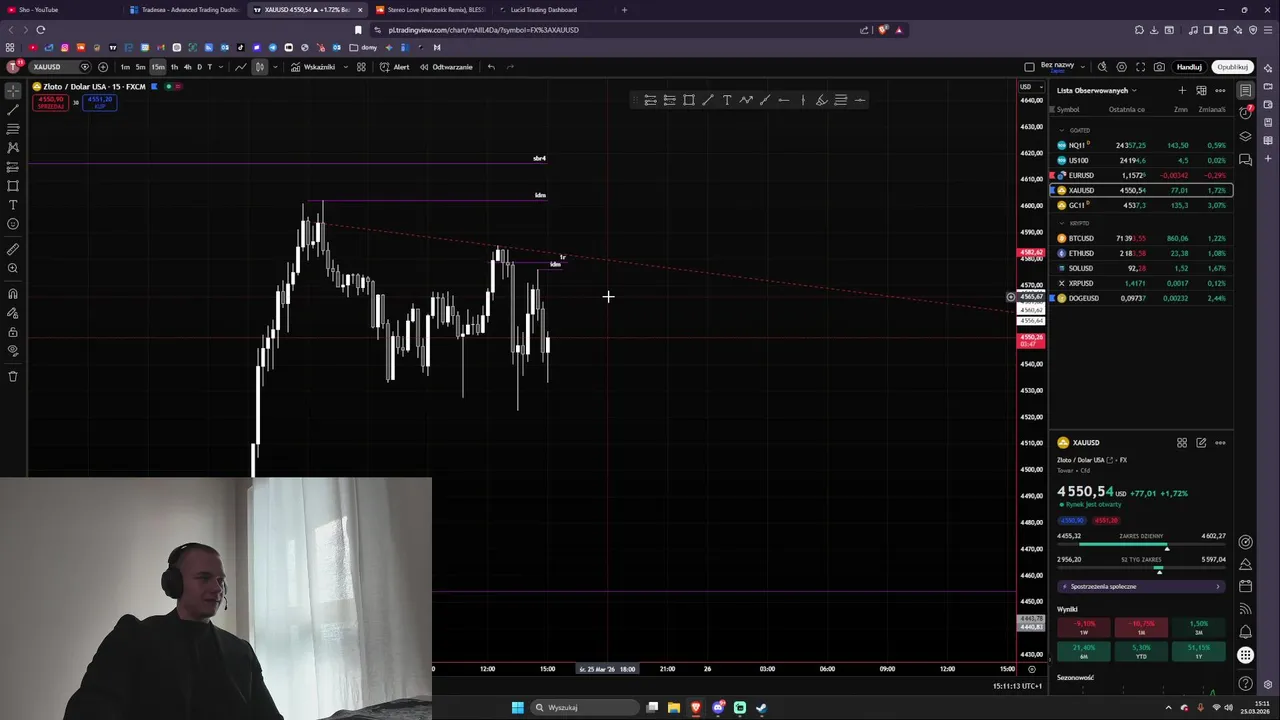The width and height of the screenshot is (1280, 720).
Task: Open watchlist more options menu
Action: (1220, 90)
